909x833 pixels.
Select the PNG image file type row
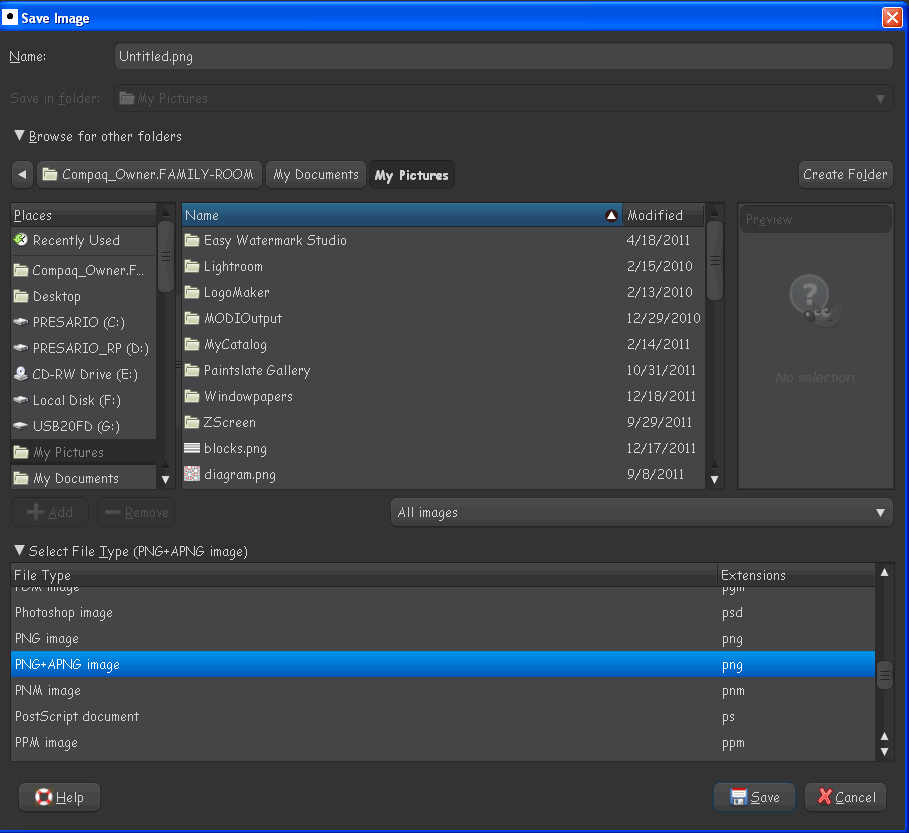[x=443, y=639]
